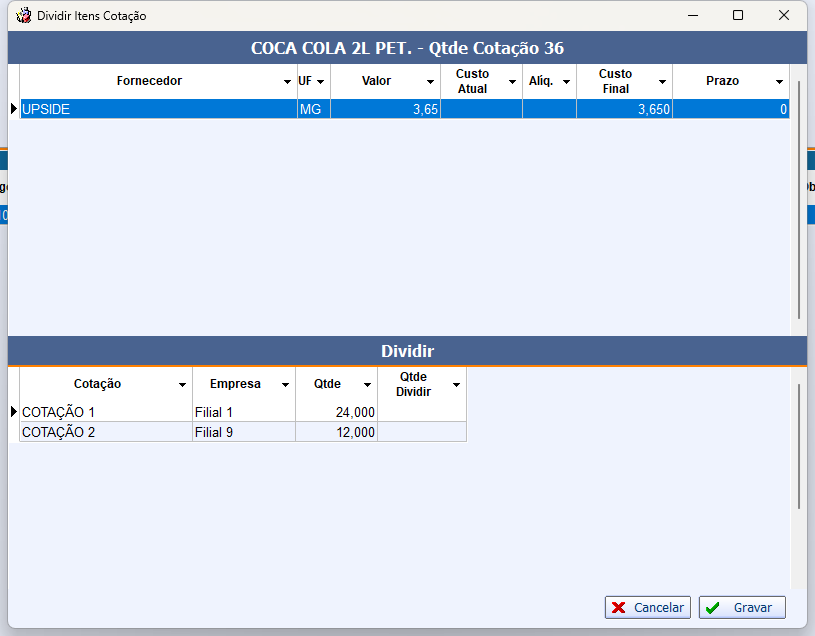Expand the Valor column dropdown arrow

pyautogui.click(x=430, y=82)
